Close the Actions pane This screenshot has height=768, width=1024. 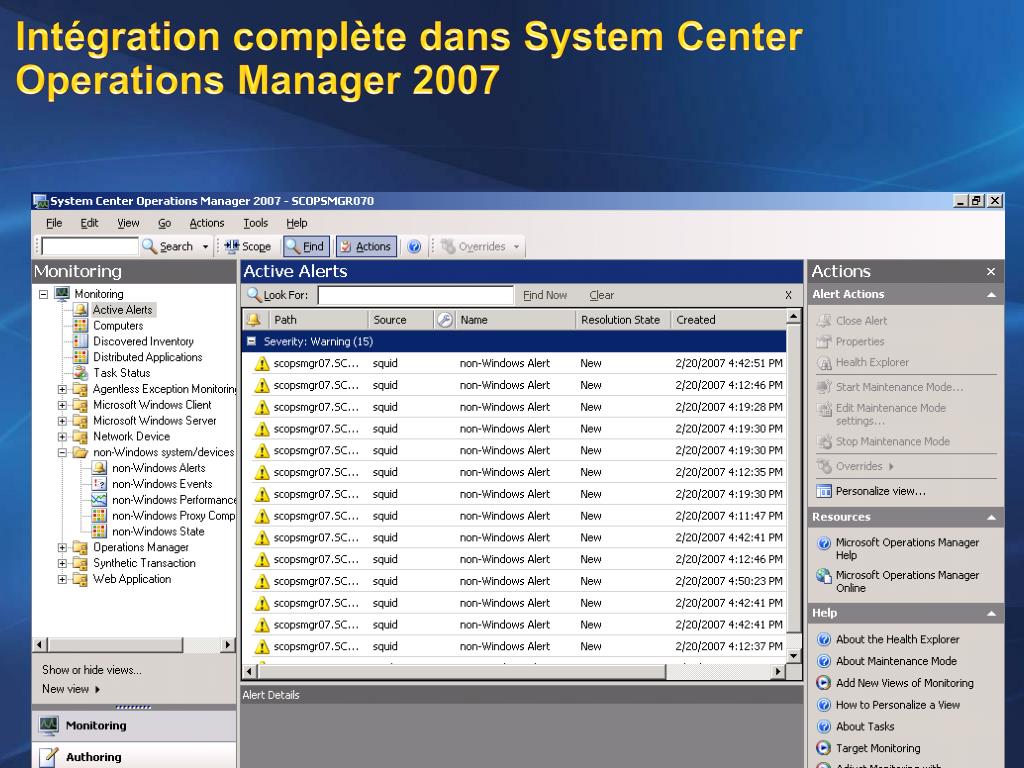click(x=991, y=272)
